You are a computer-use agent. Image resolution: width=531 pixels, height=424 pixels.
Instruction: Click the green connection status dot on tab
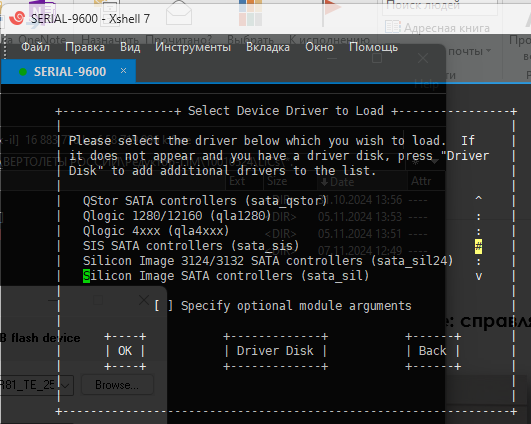(x=23, y=72)
